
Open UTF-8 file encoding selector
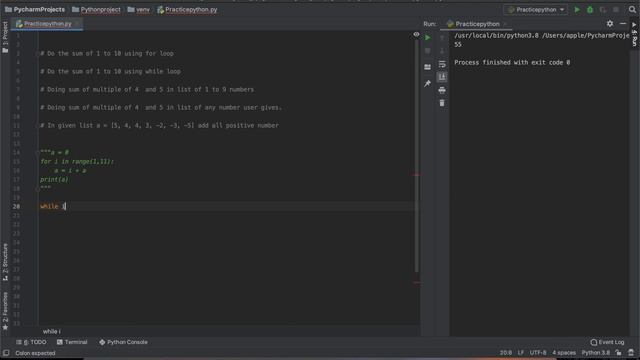pos(538,353)
